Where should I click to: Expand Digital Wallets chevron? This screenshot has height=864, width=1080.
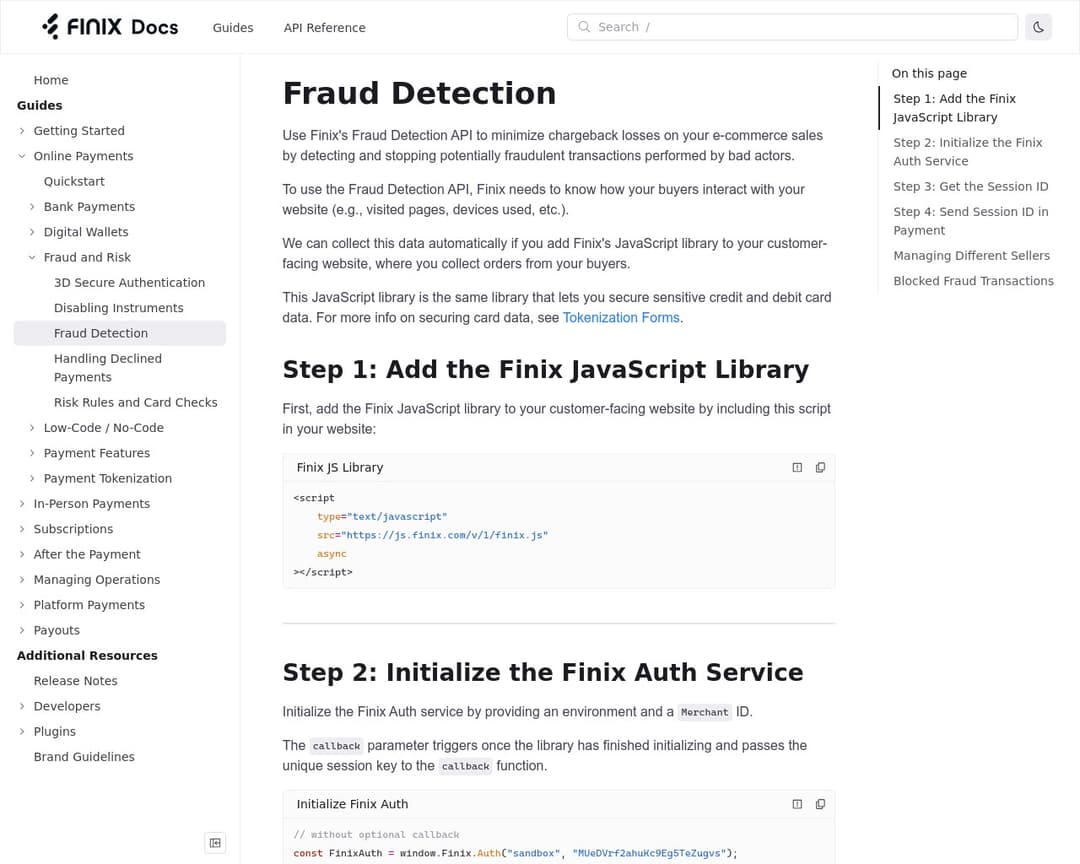(32, 232)
